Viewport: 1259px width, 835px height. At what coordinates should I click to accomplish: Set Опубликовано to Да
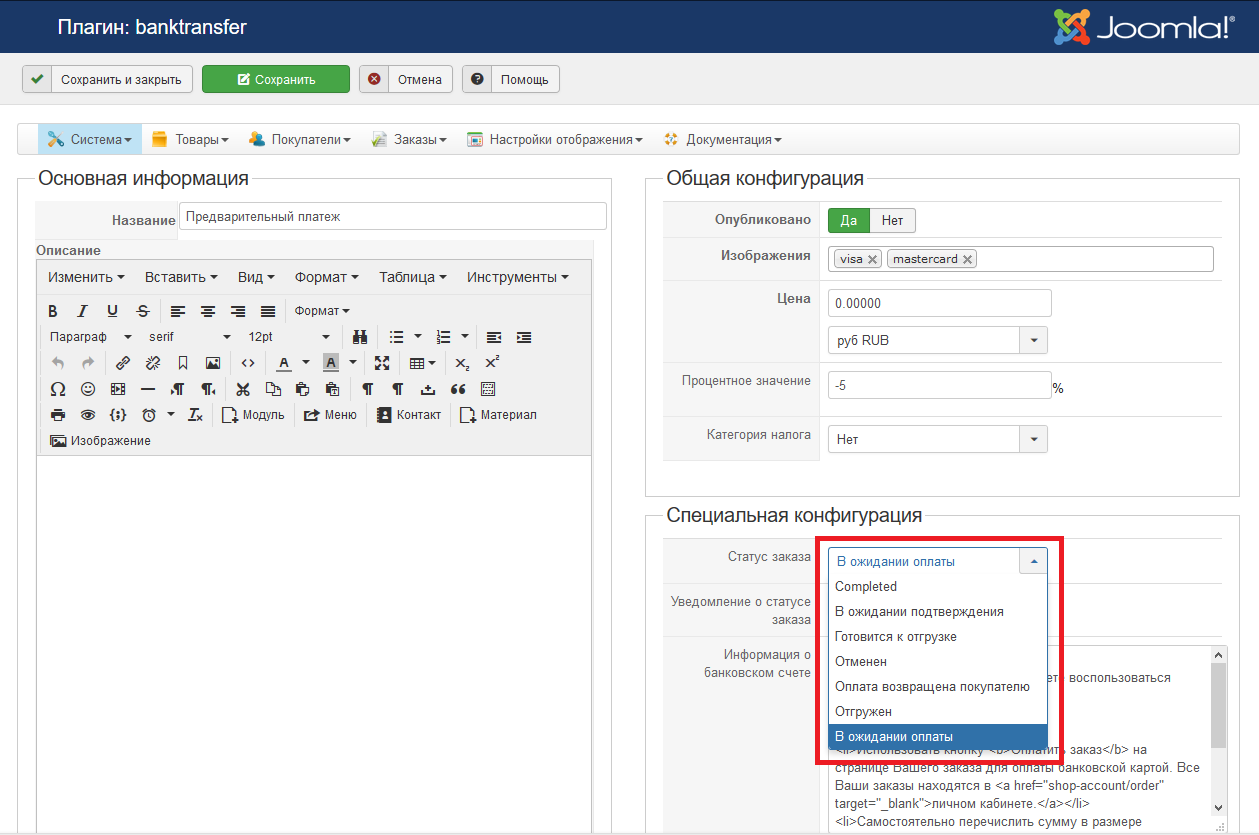(x=848, y=220)
